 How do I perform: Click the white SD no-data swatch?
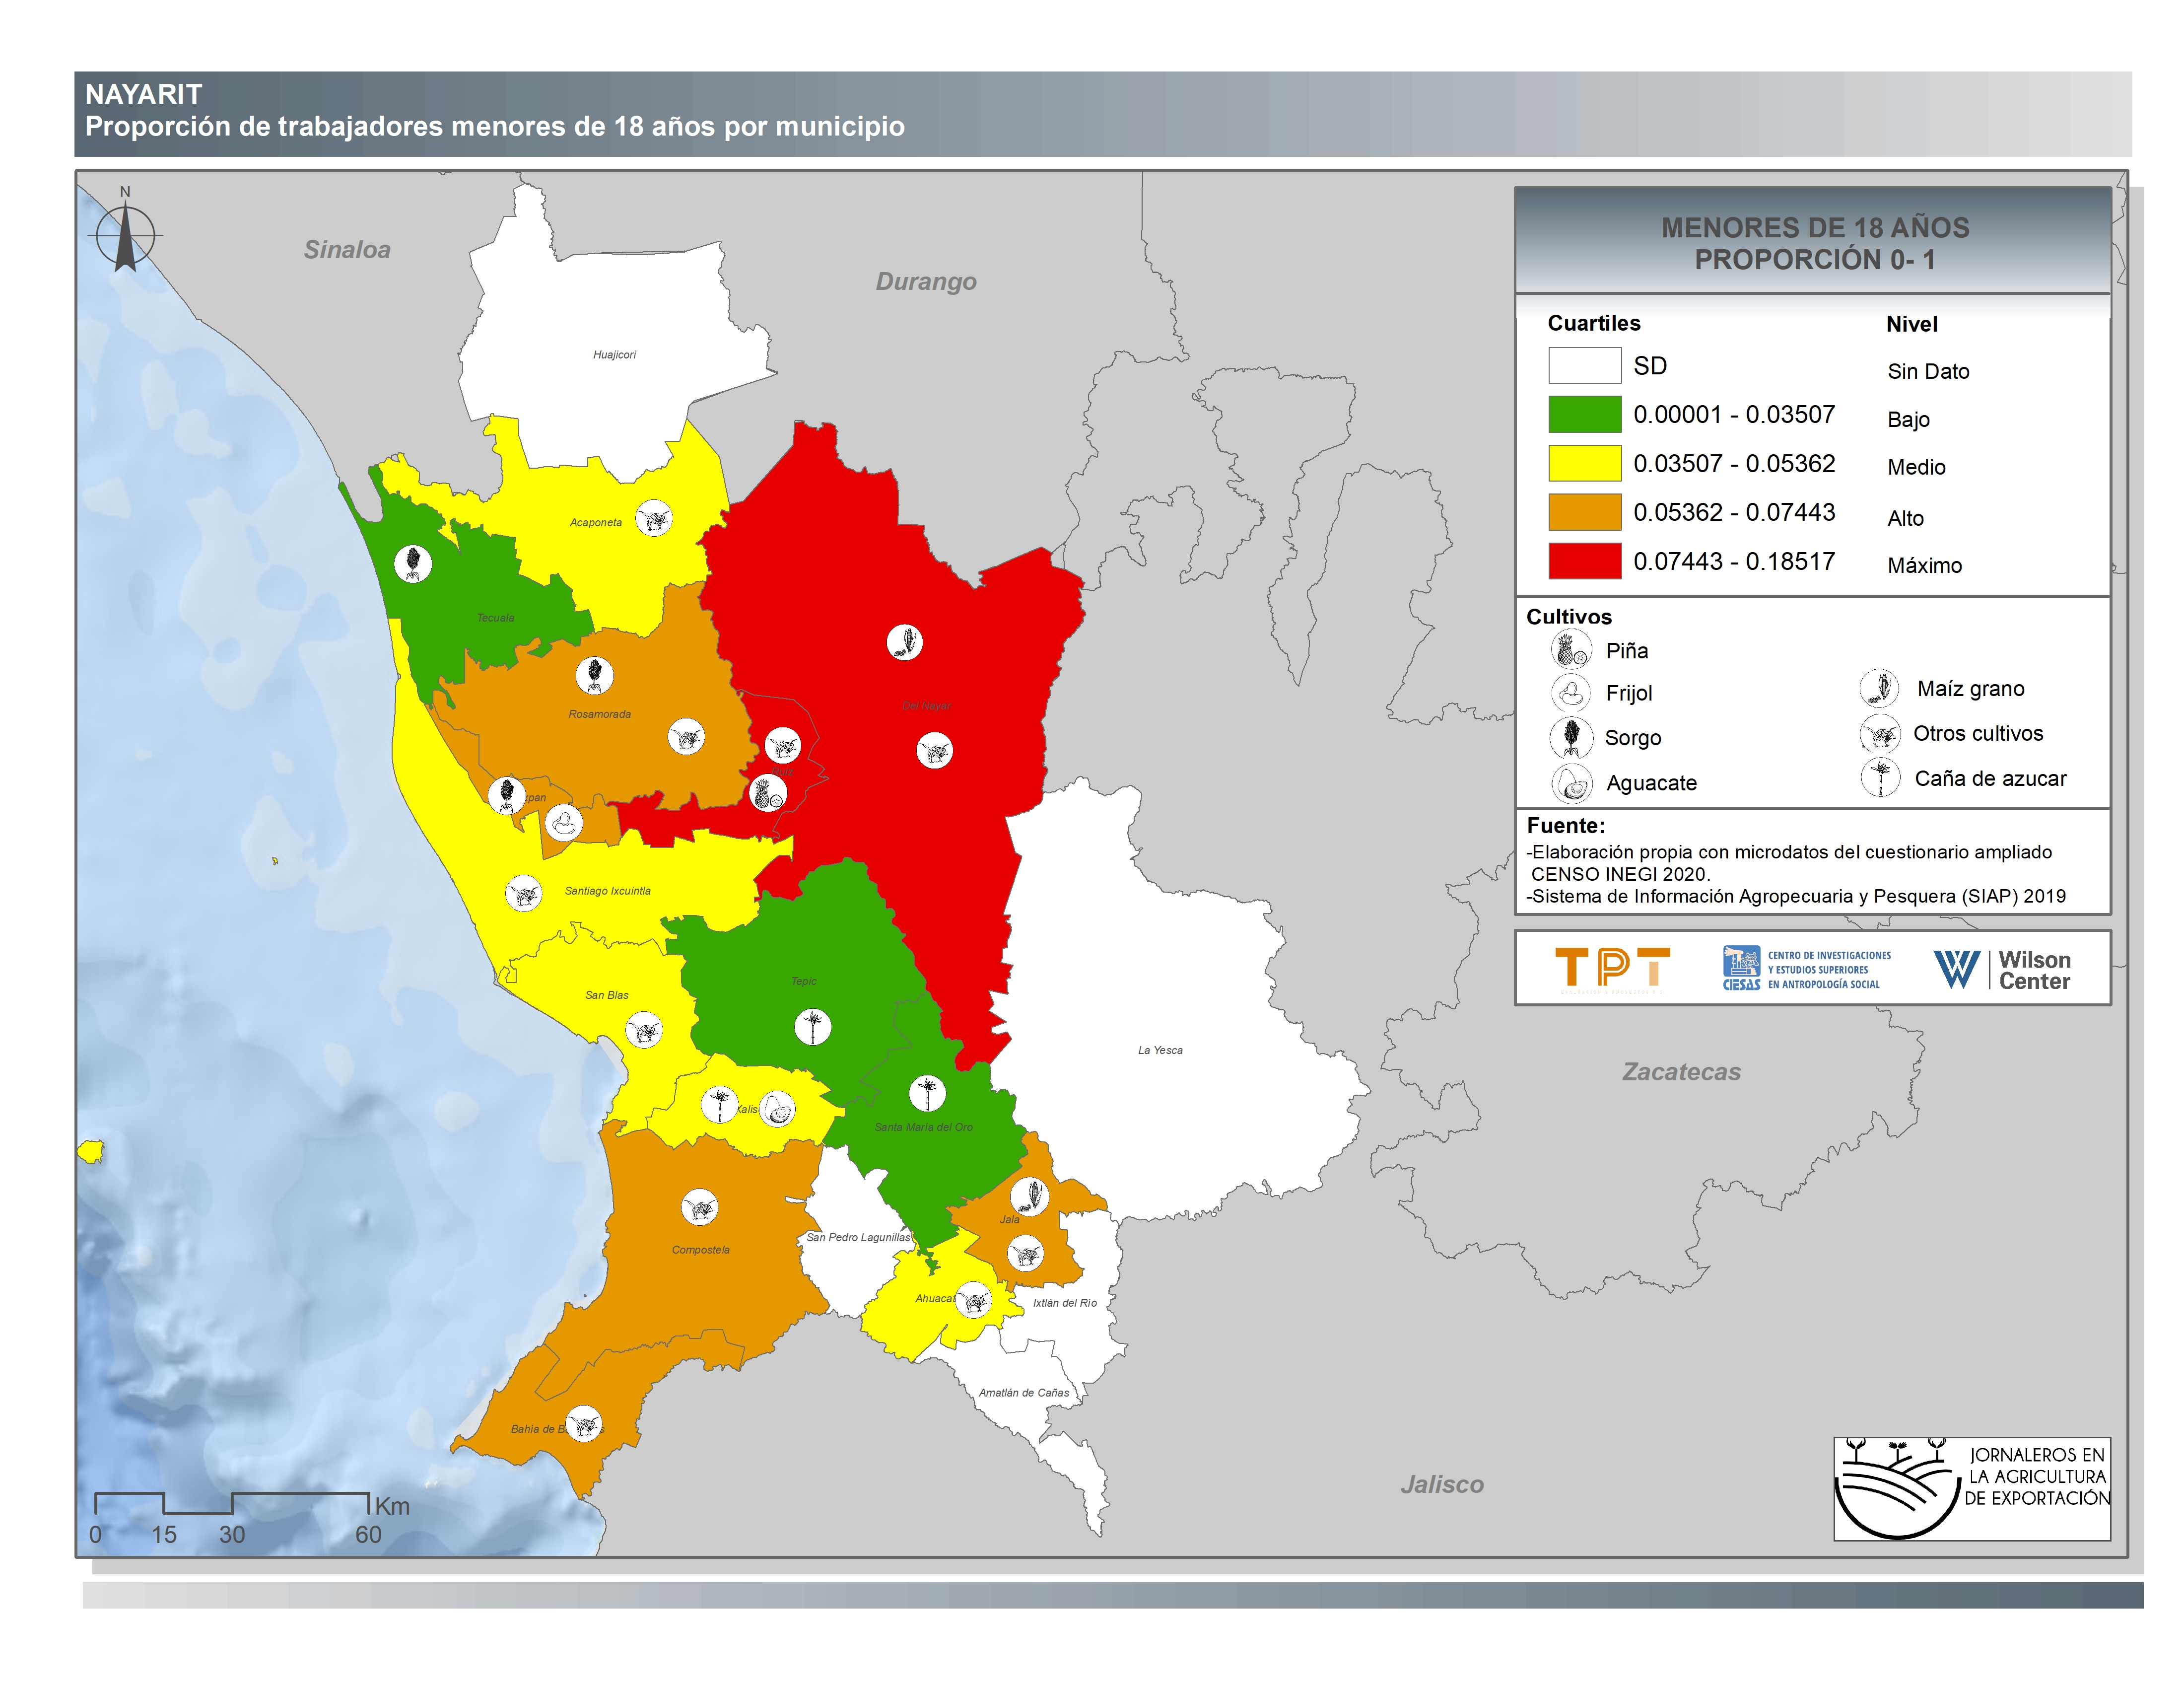[1584, 365]
